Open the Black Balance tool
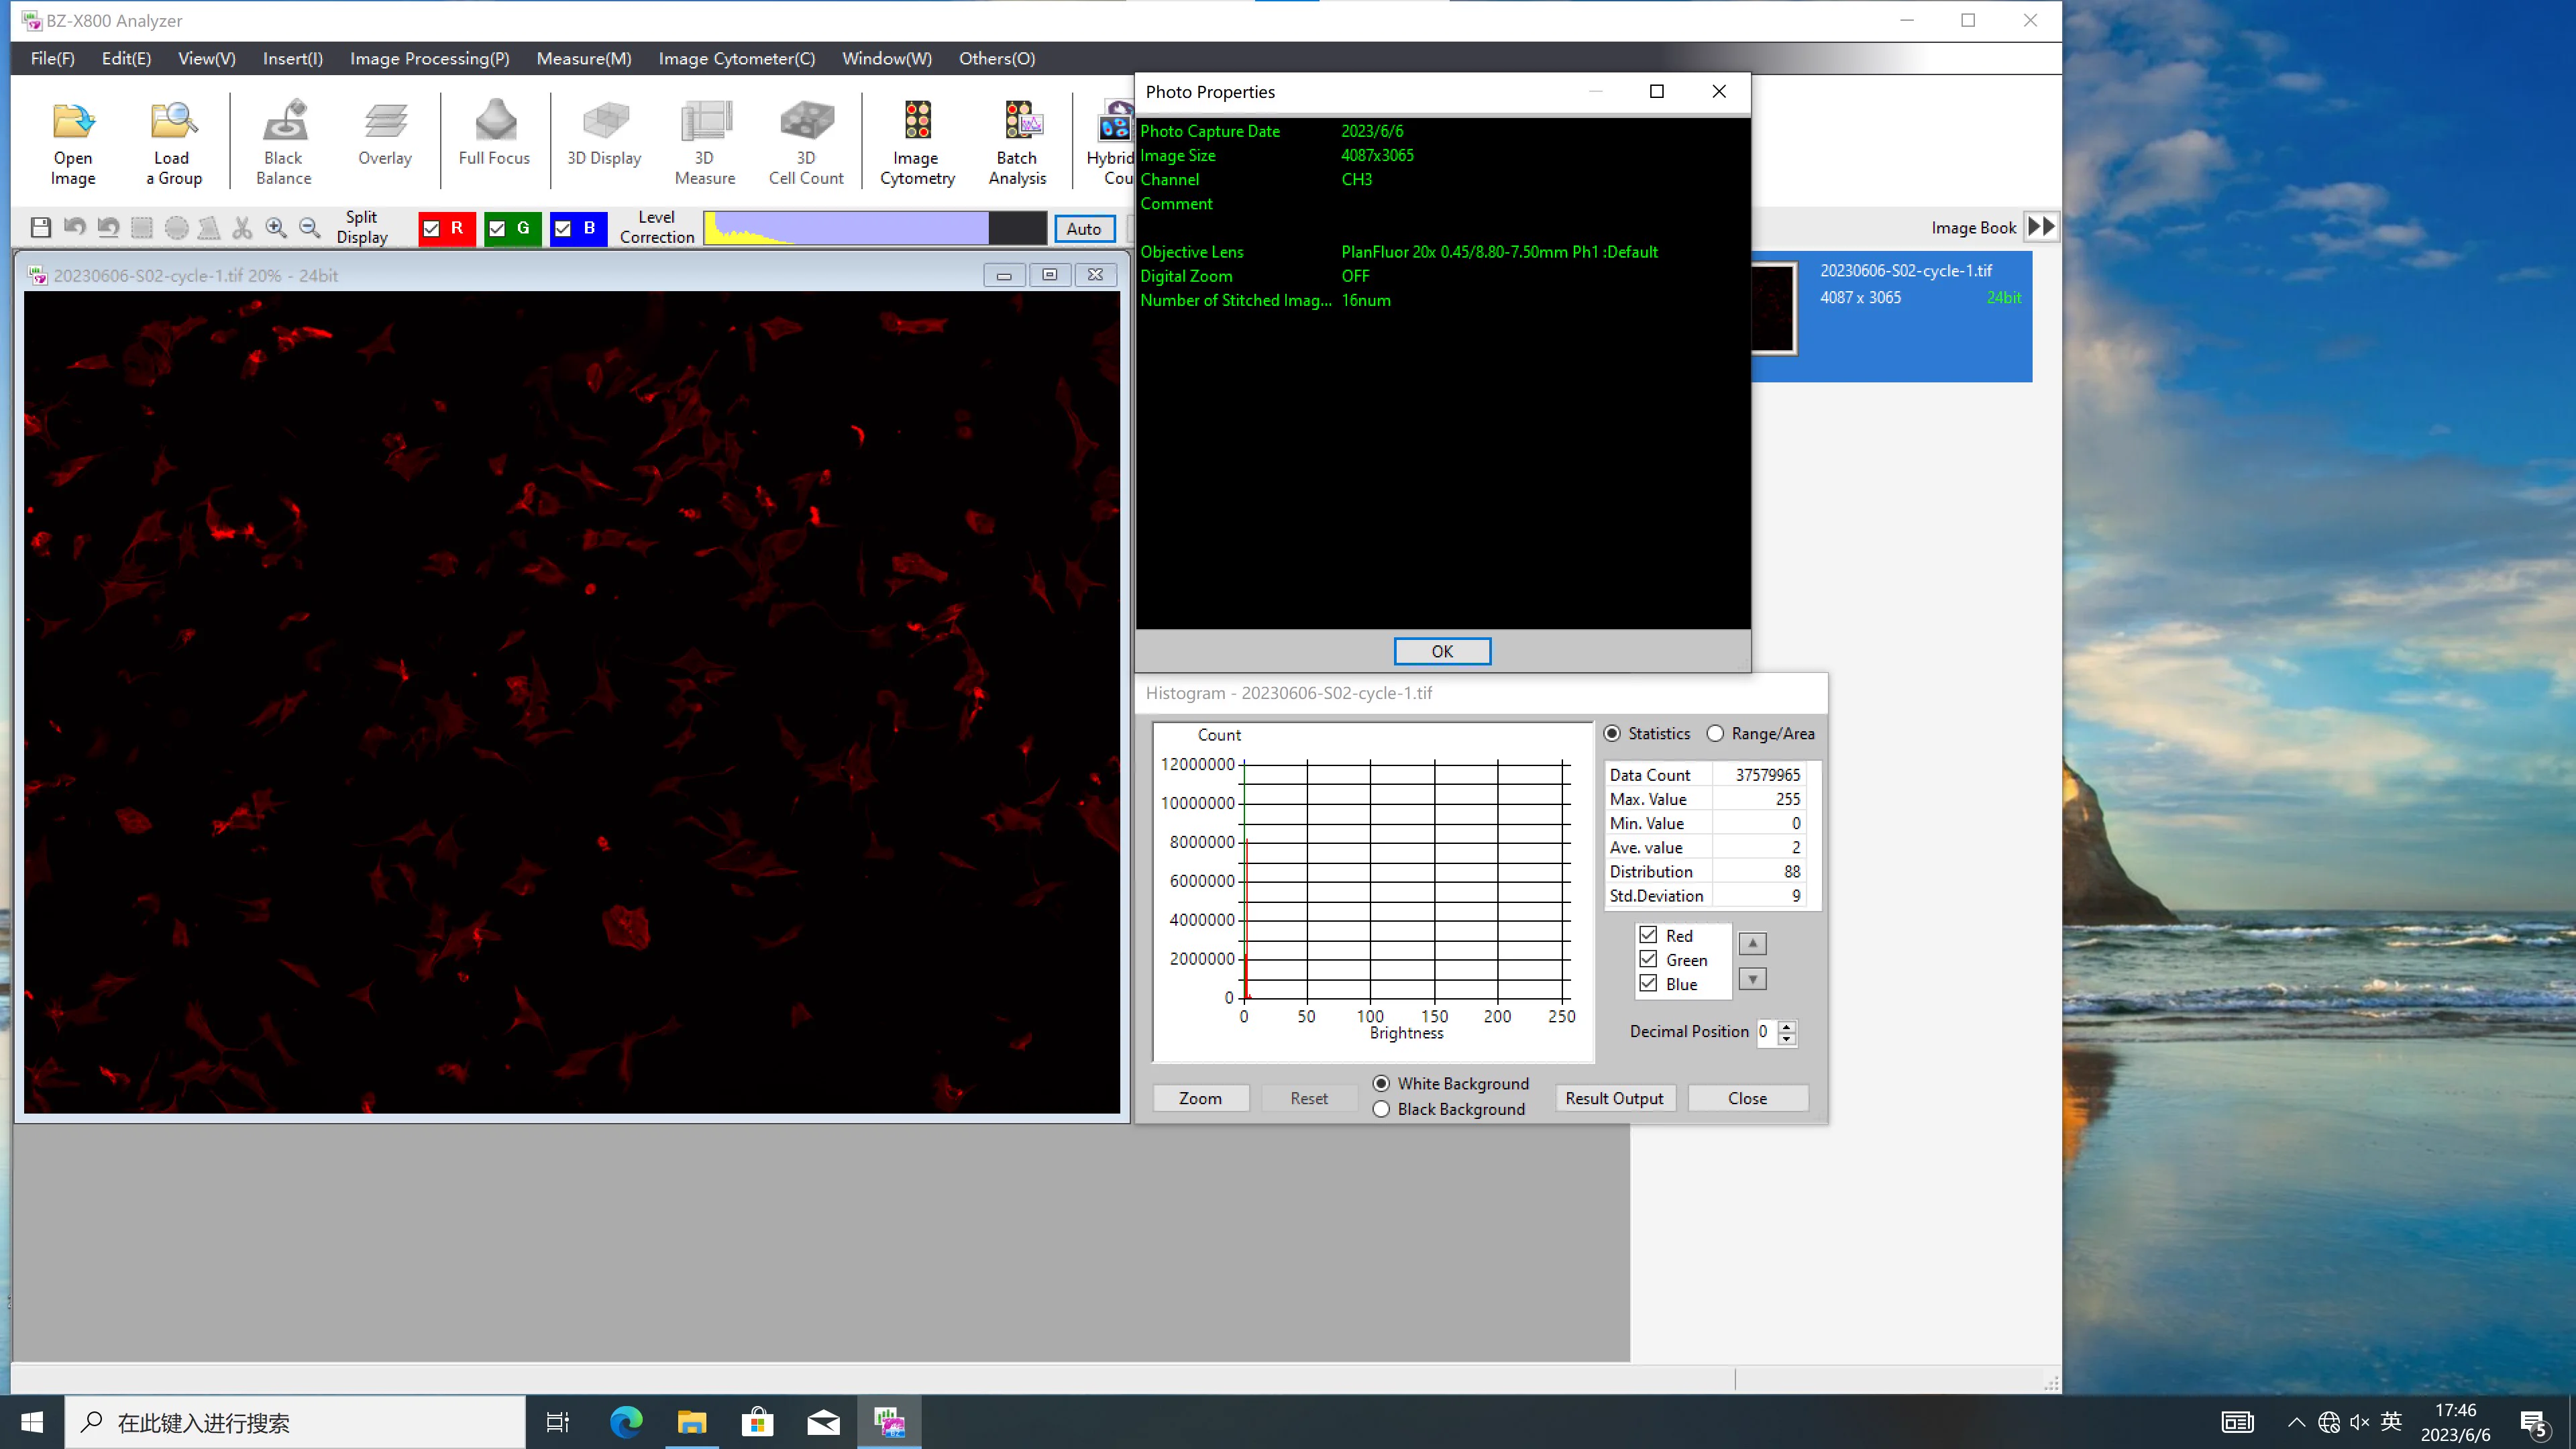The height and width of the screenshot is (1449, 2576). (x=283, y=142)
